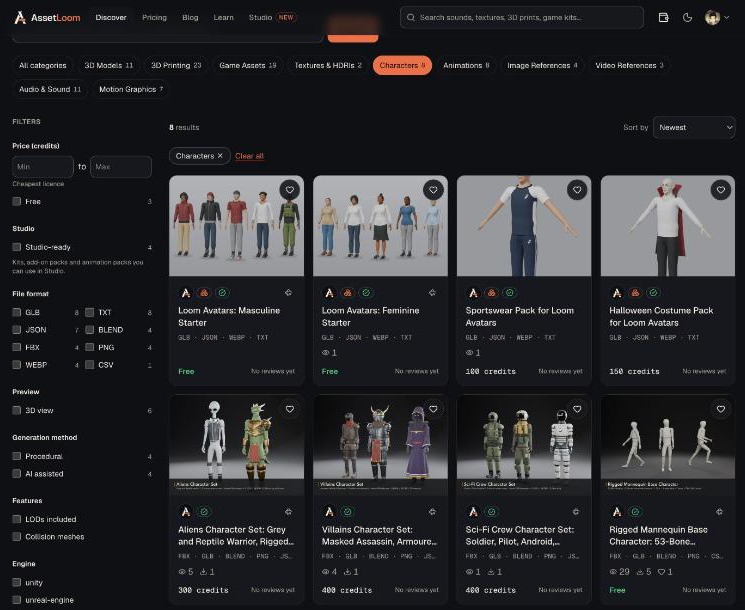Select the 3D Models category
The image size is (745, 610).
(108, 66)
